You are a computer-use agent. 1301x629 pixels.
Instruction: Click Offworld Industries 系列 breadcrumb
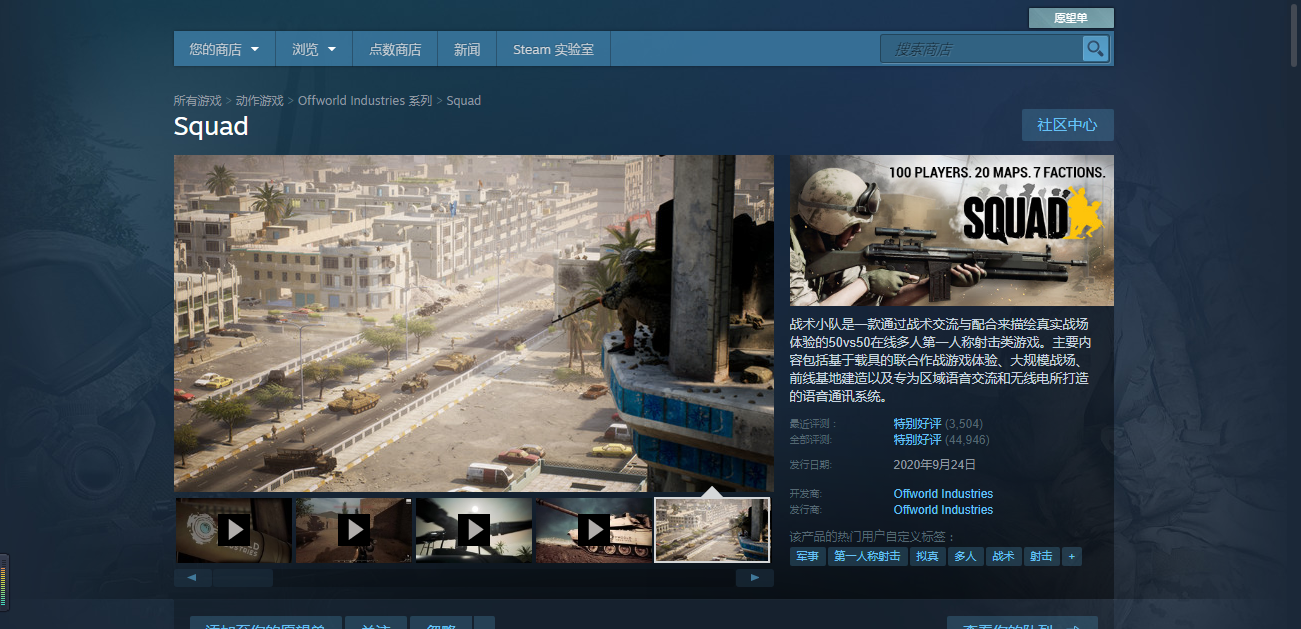tap(365, 101)
